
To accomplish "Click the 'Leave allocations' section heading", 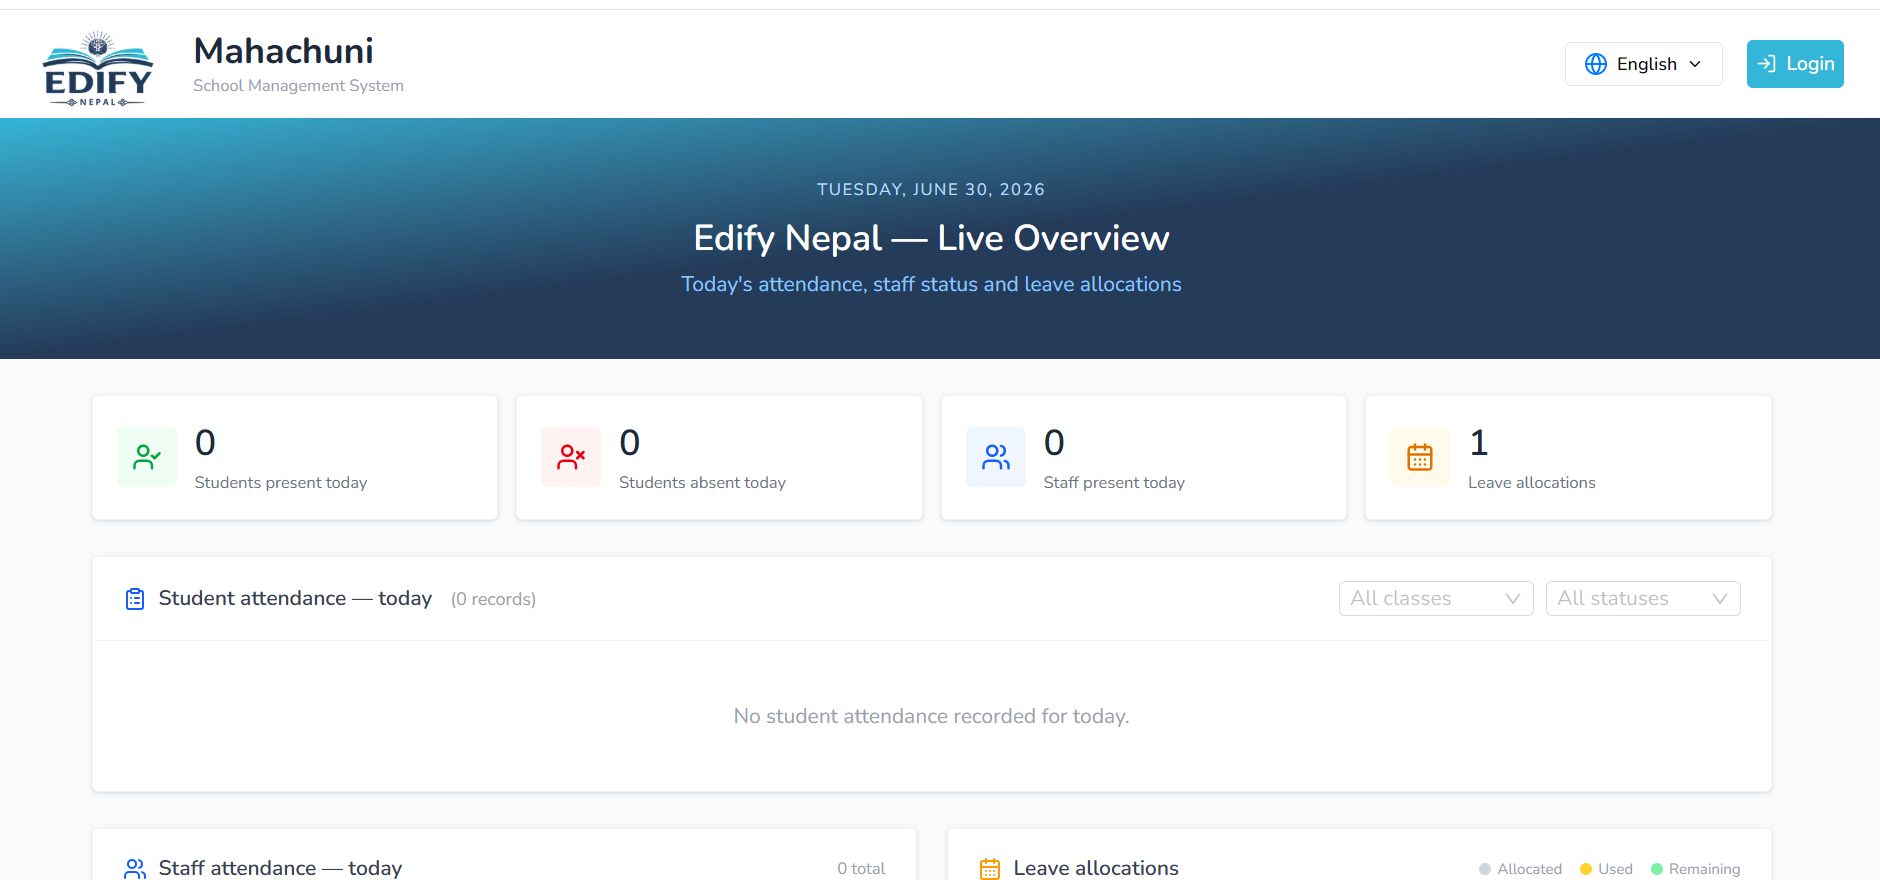I will (x=1096, y=868).
